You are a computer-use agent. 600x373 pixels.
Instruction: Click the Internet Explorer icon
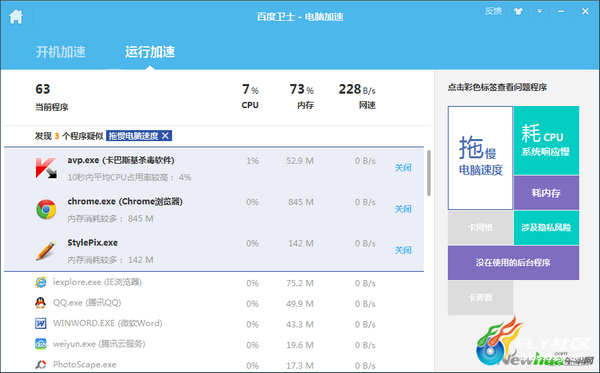(x=41, y=282)
